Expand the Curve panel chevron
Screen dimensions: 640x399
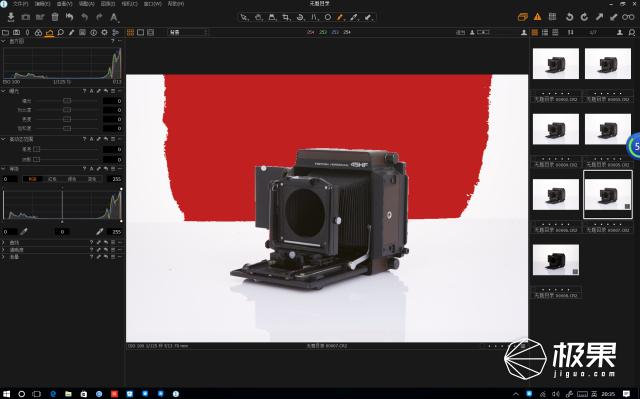[4, 242]
